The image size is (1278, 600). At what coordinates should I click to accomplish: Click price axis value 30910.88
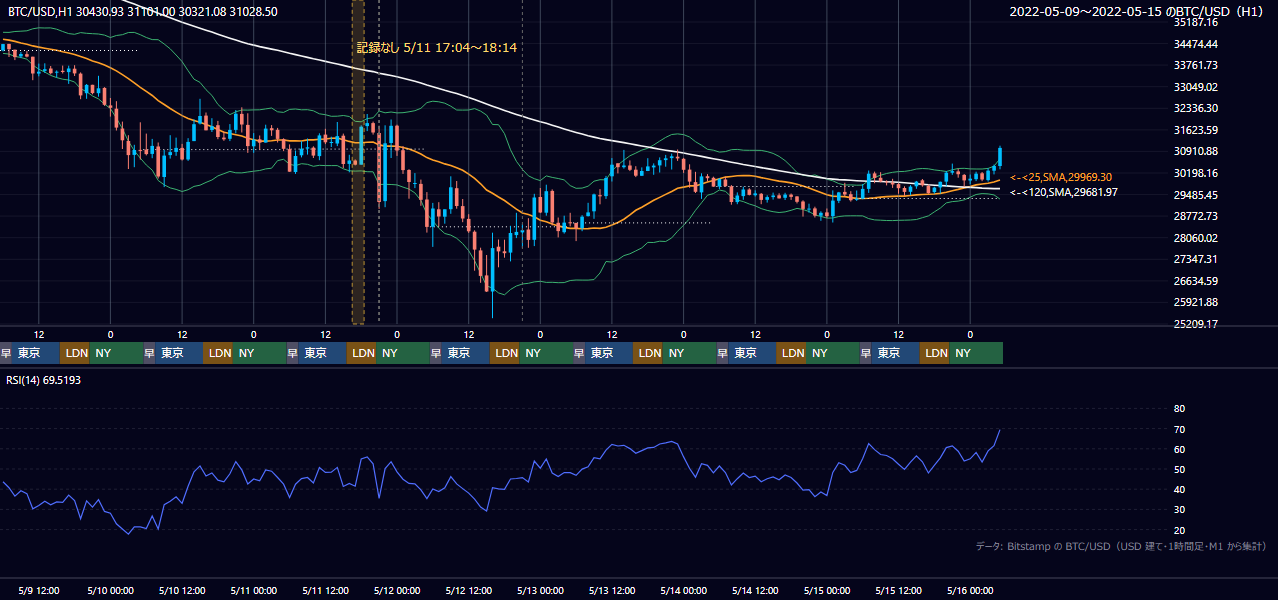[x=1196, y=151]
